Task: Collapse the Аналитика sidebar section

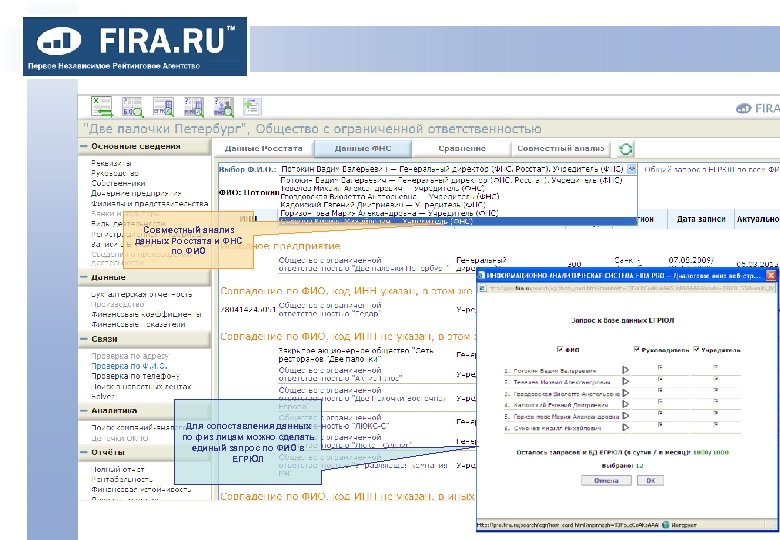Action: click(84, 411)
